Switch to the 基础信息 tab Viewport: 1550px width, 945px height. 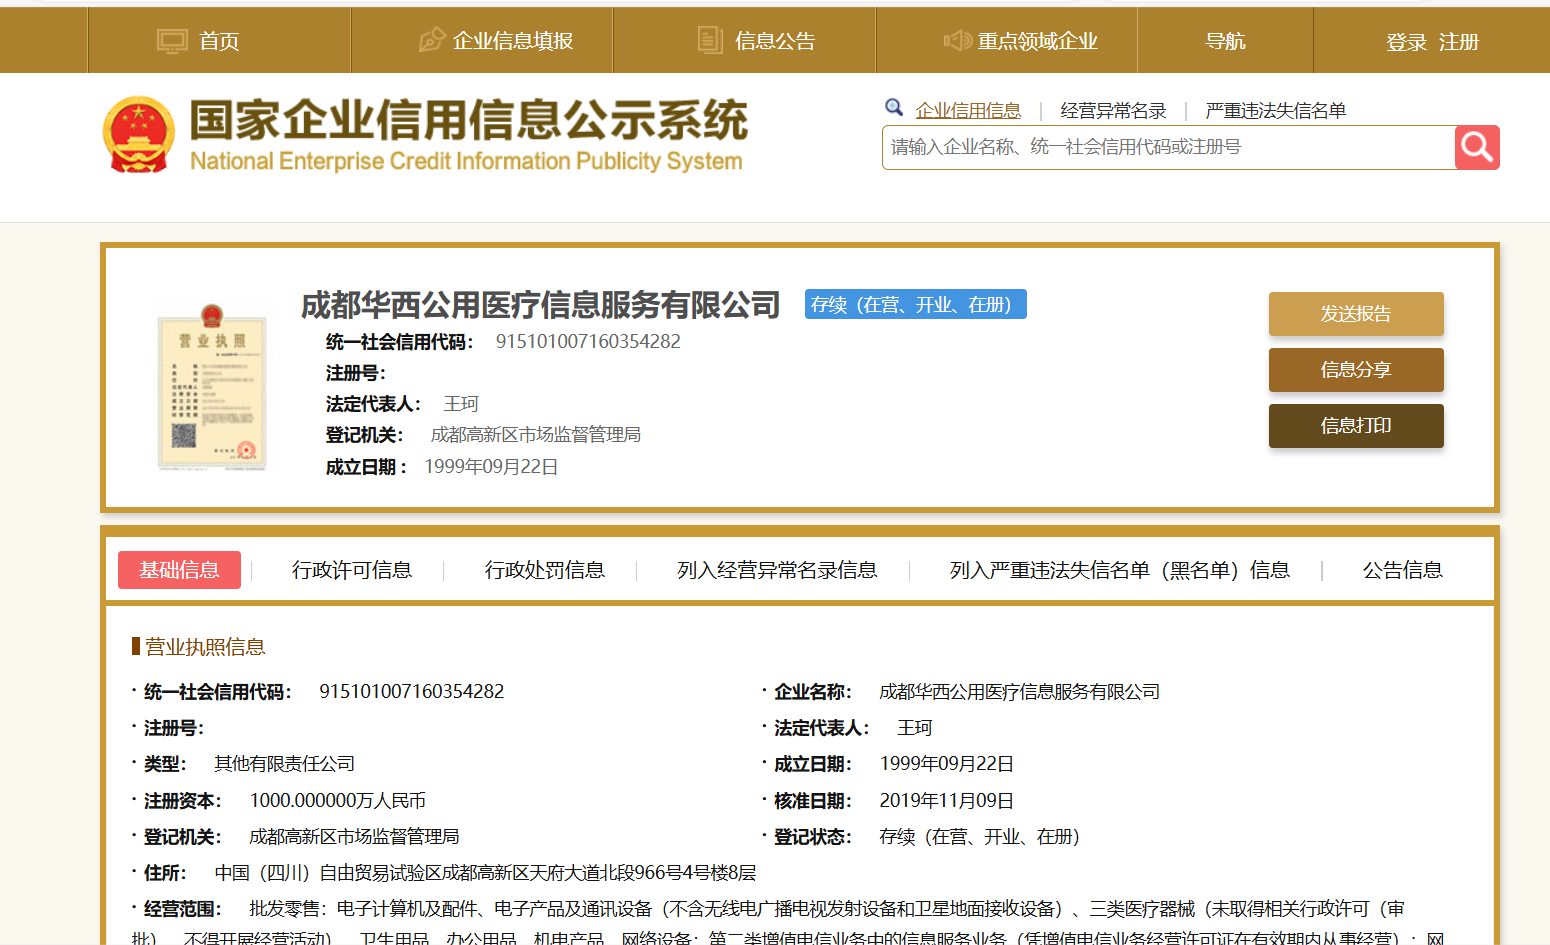point(179,570)
